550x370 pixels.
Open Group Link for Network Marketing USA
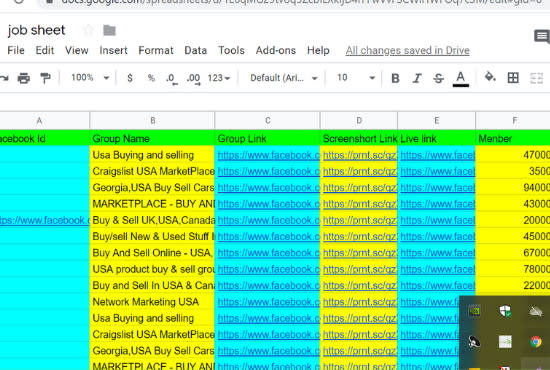(269, 302)
